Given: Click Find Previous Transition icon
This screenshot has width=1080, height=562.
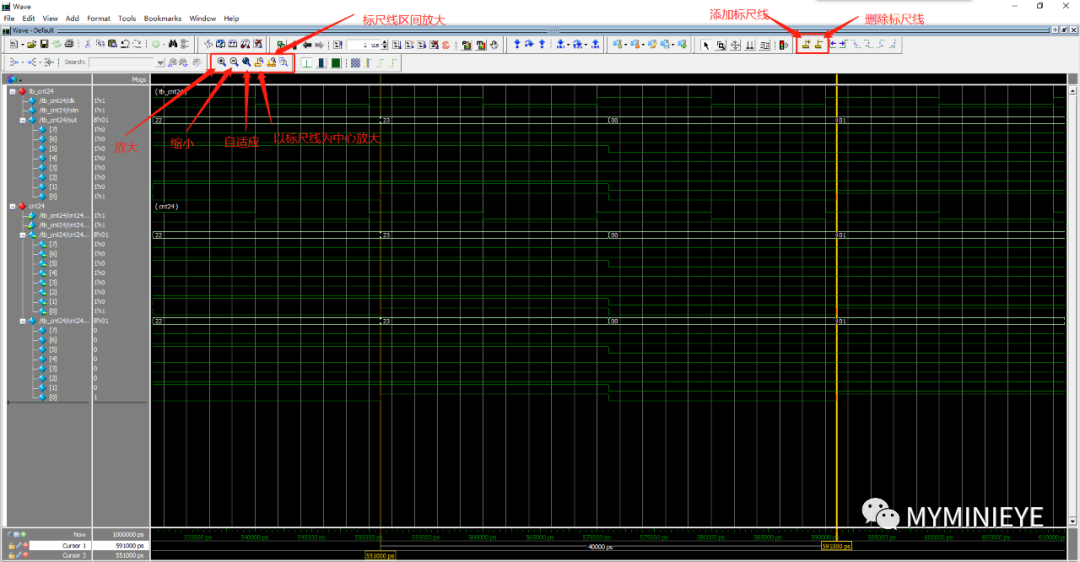Looking at the screenshot, I should [833, 44].
